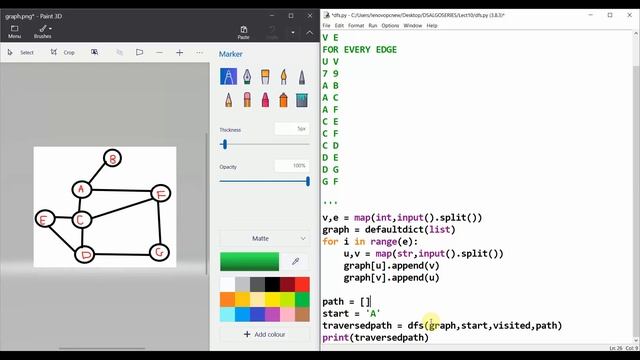640x360 pixels.
Task: Open the File menu in IDLE
Action: tap(327, 26)
